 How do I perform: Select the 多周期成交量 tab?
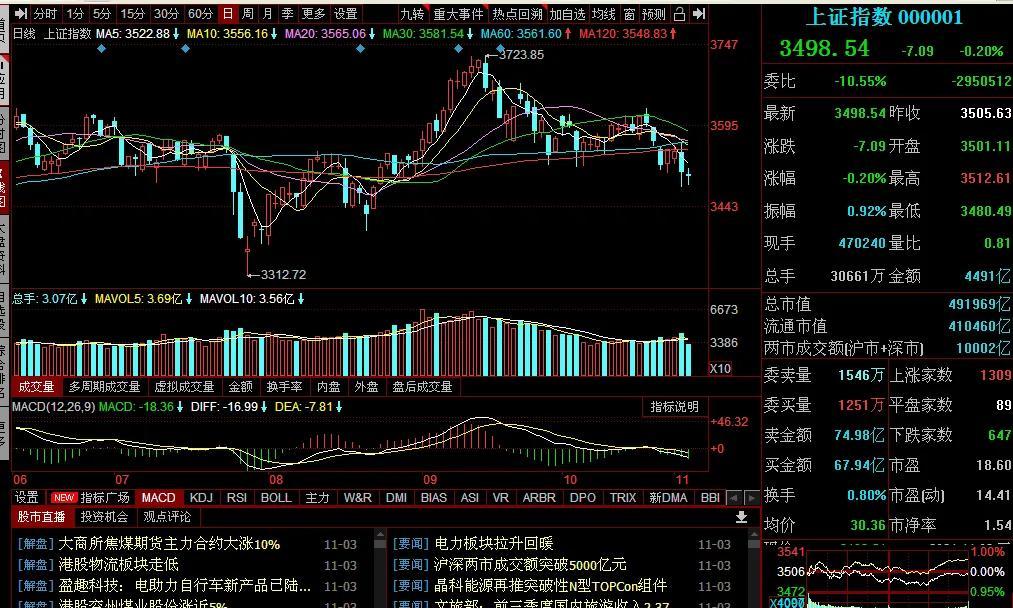tap(105, 387)
